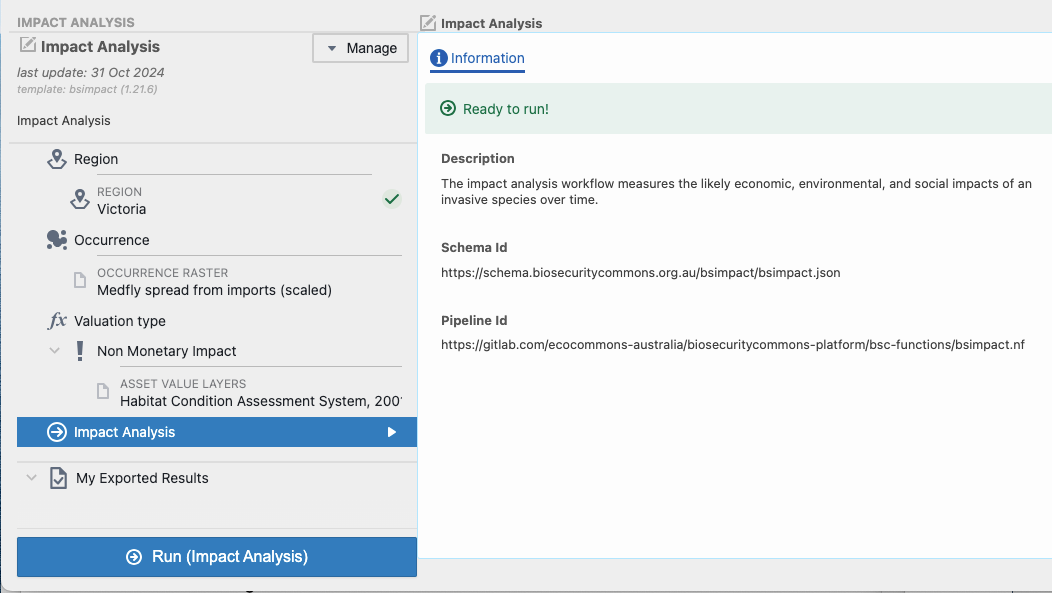Click the green checkmark next to Victoria
1052x593 pixels.
coord(392,199)
